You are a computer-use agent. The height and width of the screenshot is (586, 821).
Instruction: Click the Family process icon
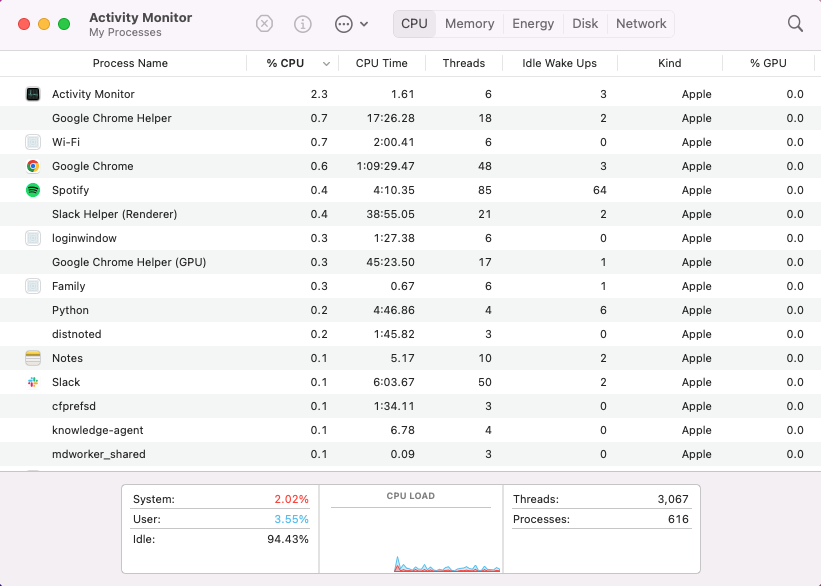[33, 286]
